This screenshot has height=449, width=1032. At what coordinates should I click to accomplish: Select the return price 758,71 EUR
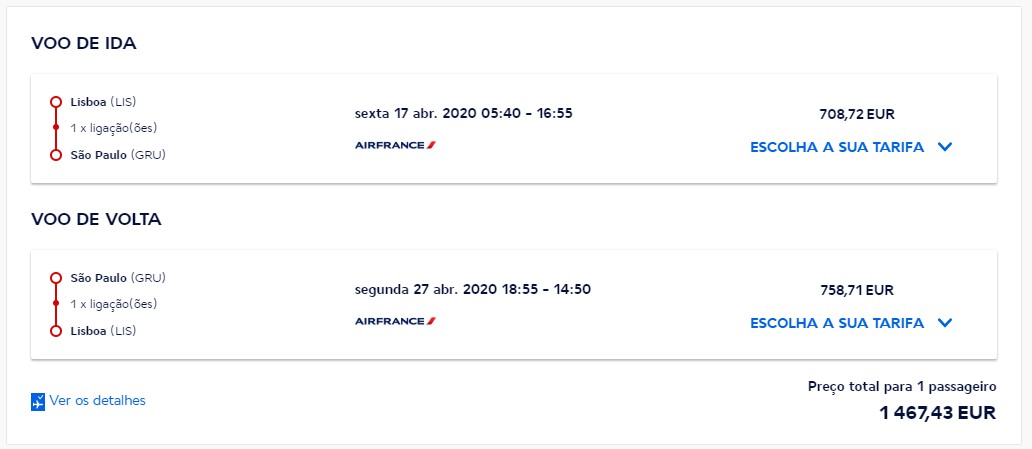pyautogui.click(x=856, y=290)
